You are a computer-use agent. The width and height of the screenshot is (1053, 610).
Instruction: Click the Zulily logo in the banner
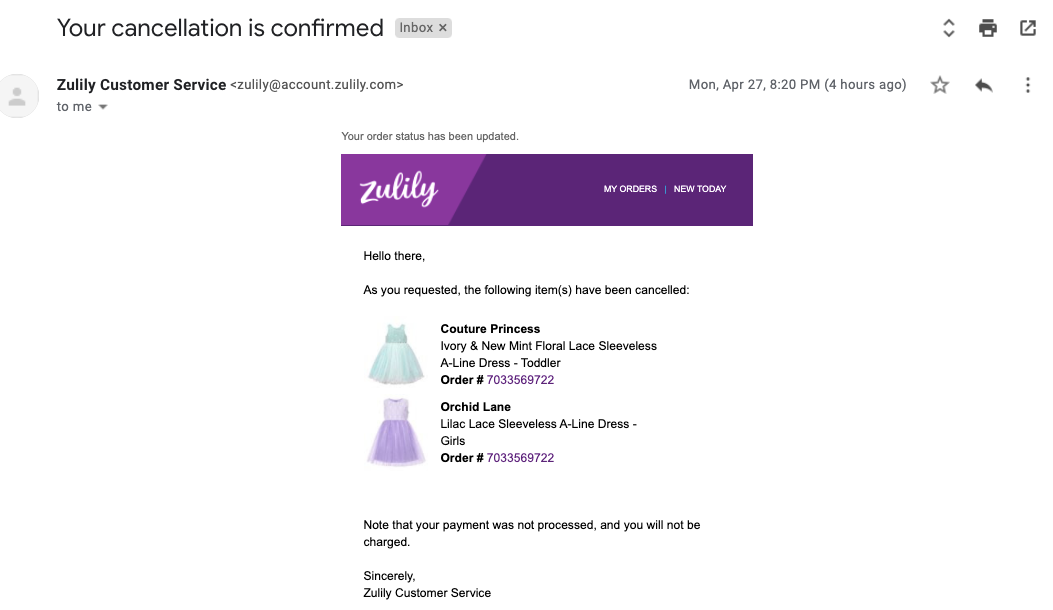pyautogui.click(x=399, y=188)
